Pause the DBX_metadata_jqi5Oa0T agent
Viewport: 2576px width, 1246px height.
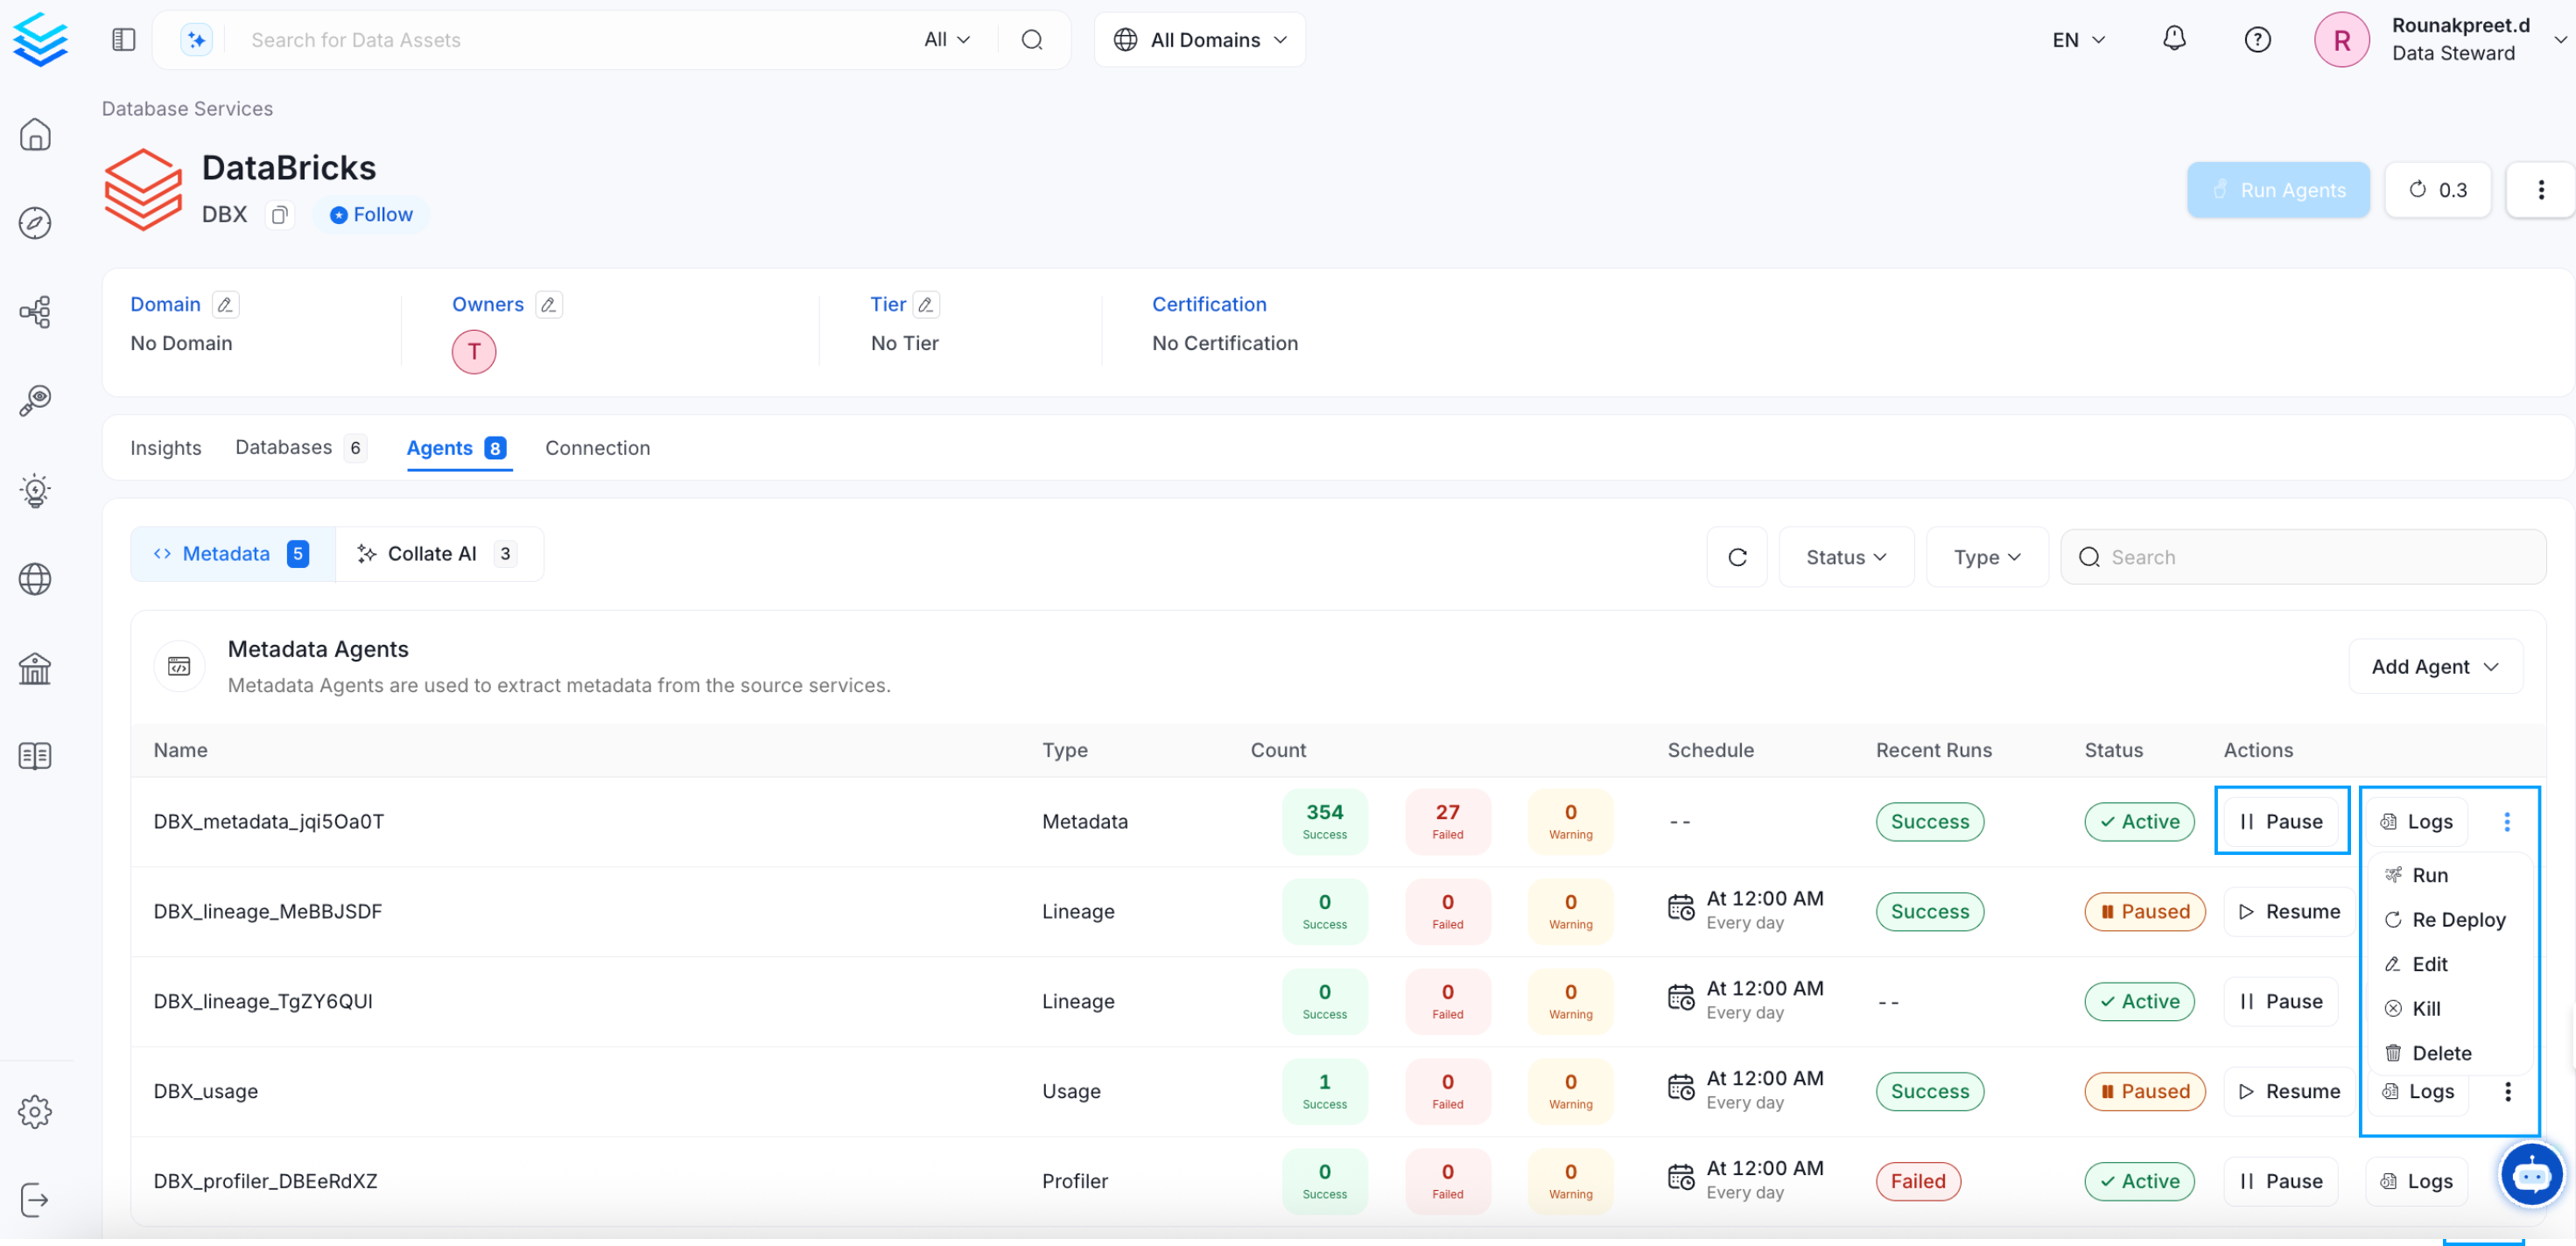2281,821
